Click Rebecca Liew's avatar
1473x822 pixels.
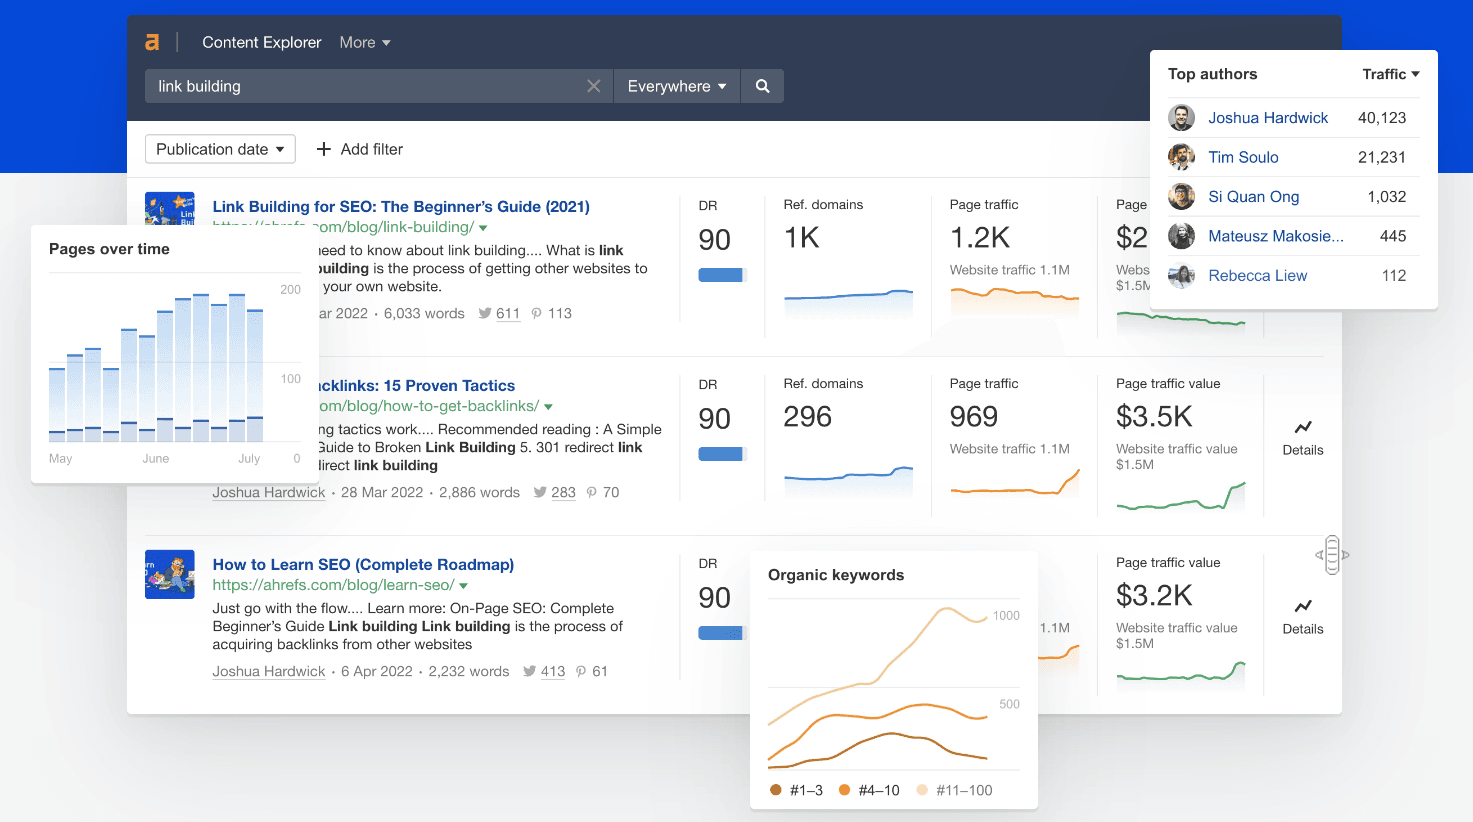[x=1182, y=275]
